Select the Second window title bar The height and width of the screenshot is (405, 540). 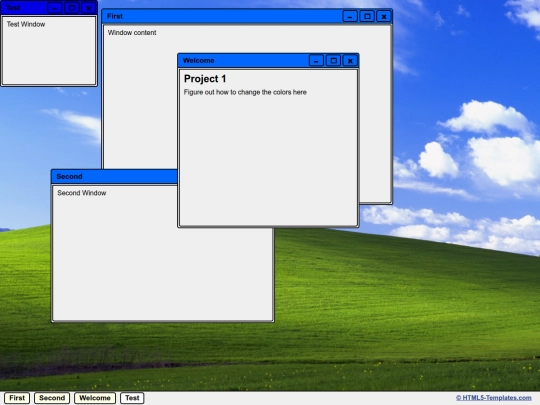click(114, 176)
